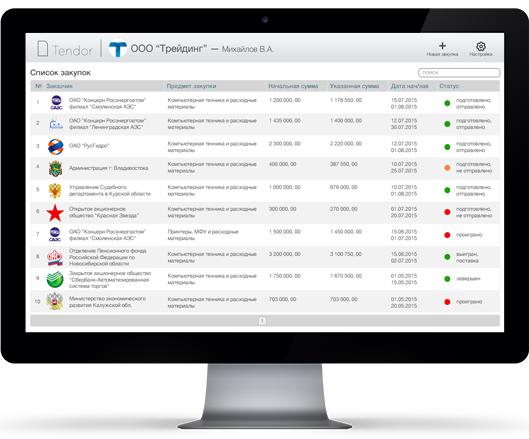The height and width of the screenshot is (439, 529).
Task: Click the red star logo in row 6
Action: pyautogui.click(x=55, y=213)
